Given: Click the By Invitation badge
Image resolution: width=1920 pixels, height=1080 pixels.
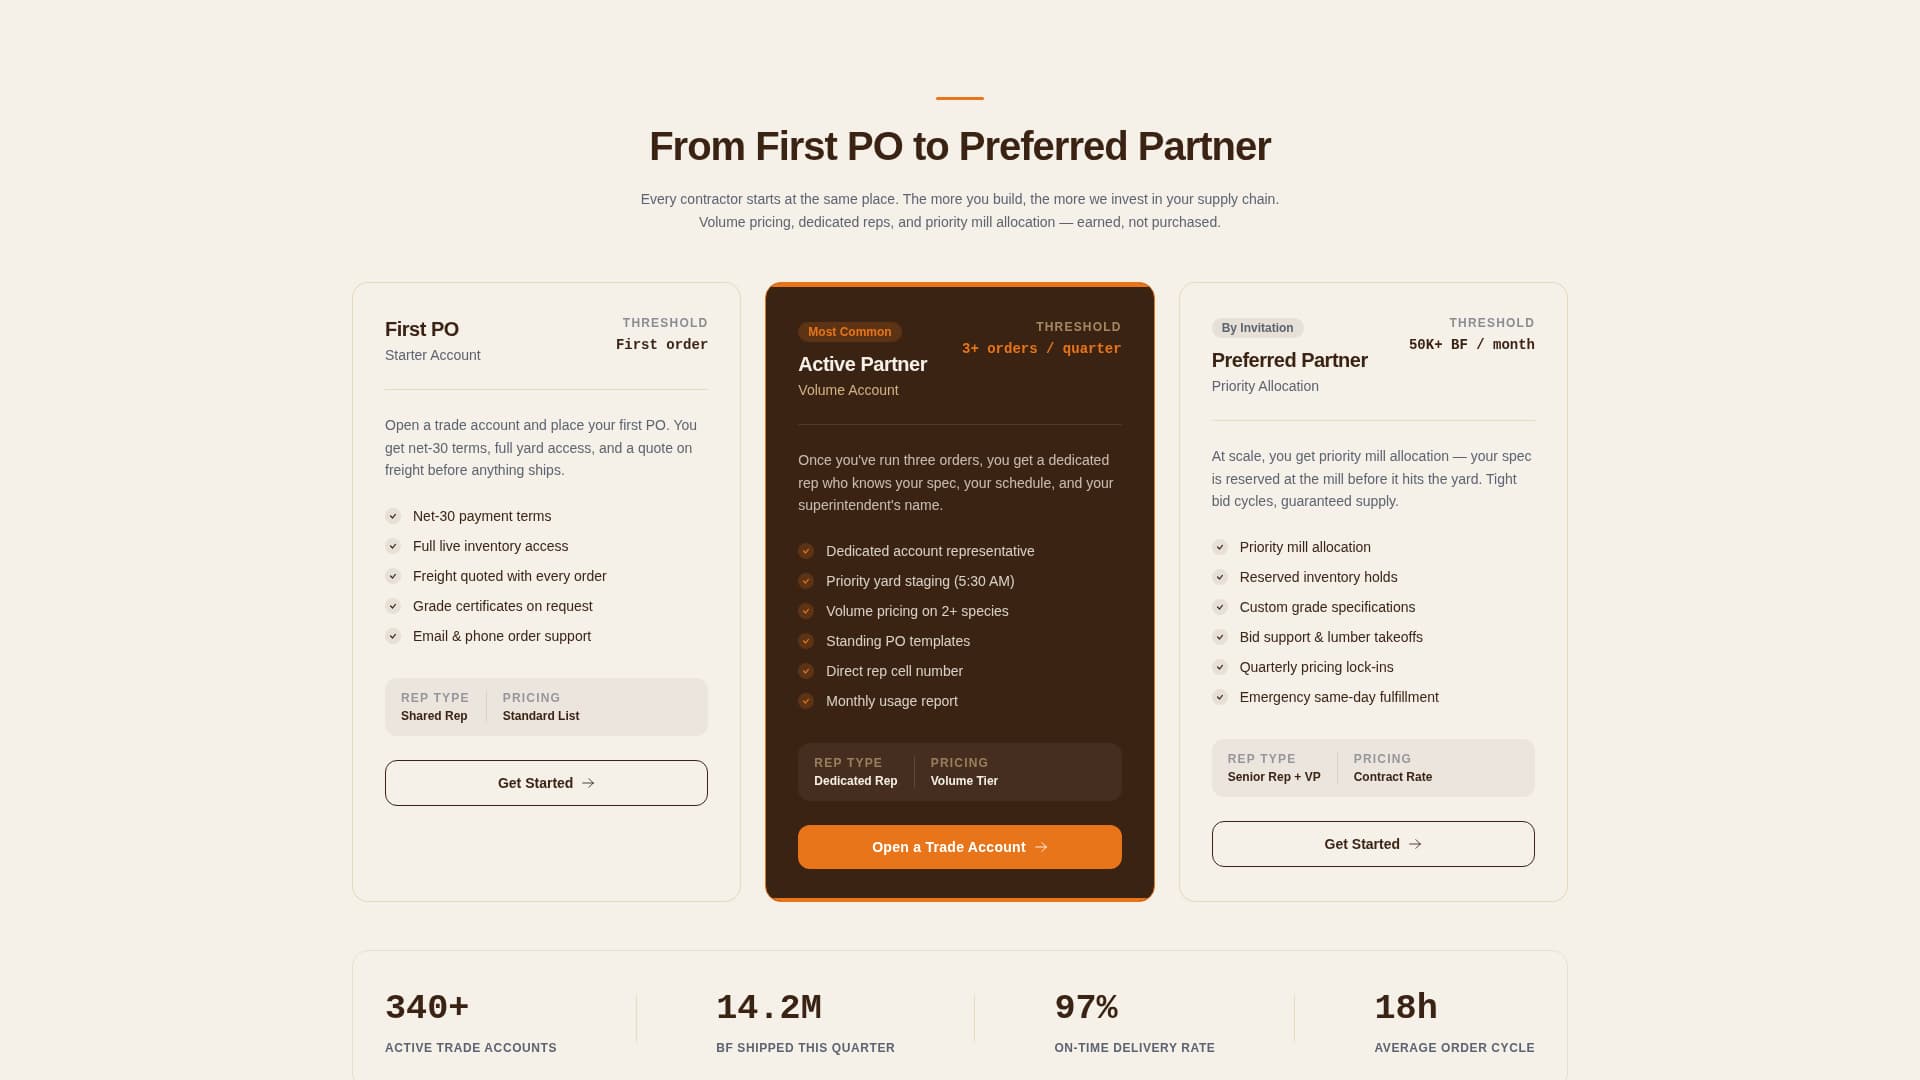Looking at the screenshot, I should (1257, 328).
